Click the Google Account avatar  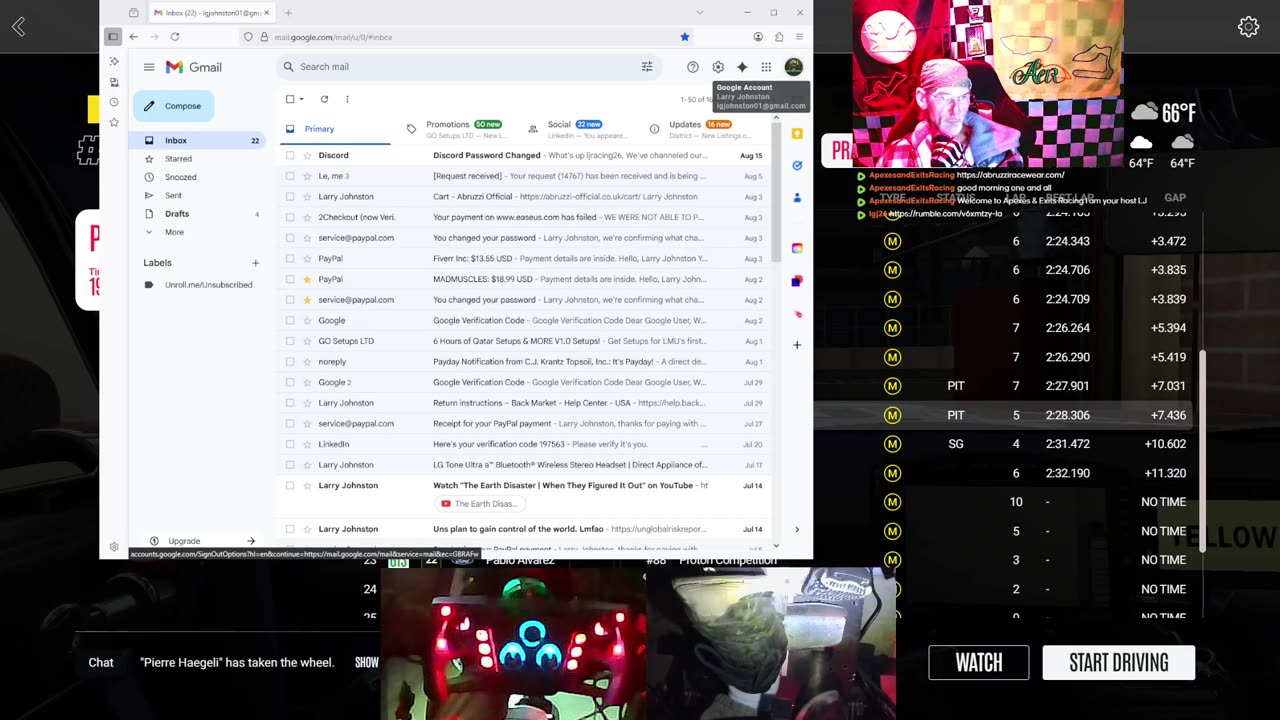coord(793,67)
